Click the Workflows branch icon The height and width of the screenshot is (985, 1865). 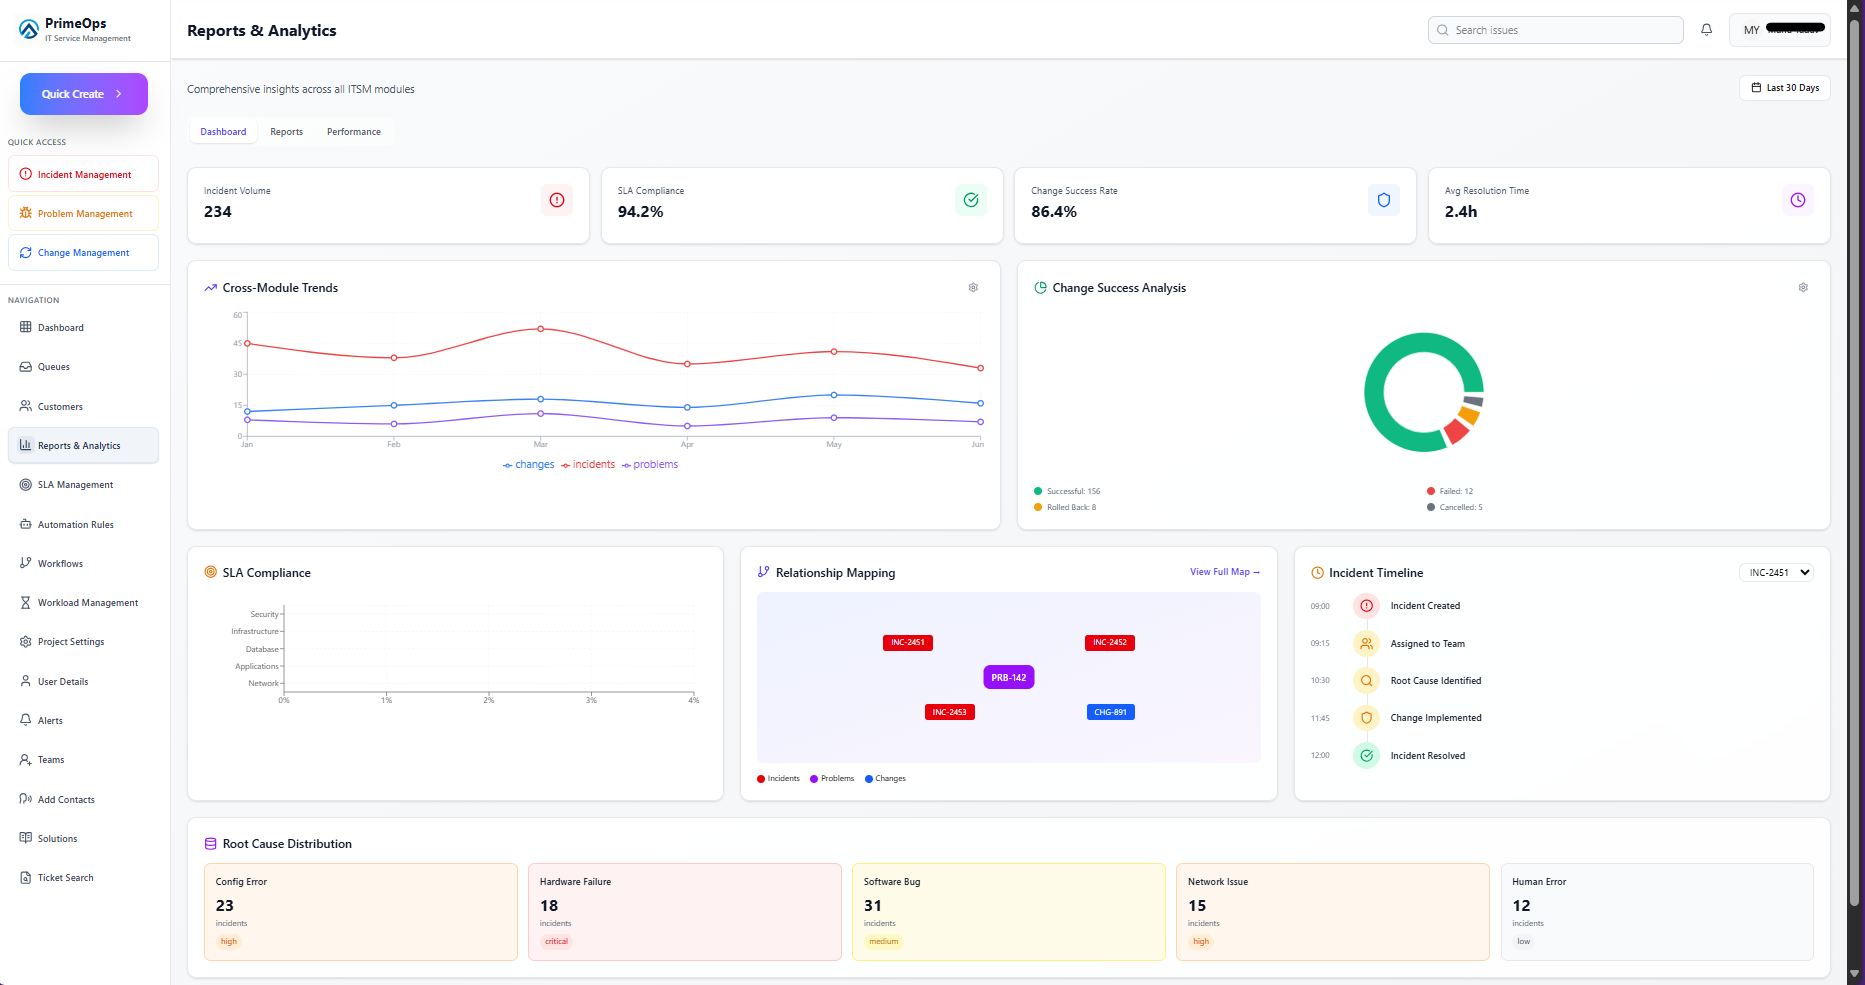tap(26, 563)
